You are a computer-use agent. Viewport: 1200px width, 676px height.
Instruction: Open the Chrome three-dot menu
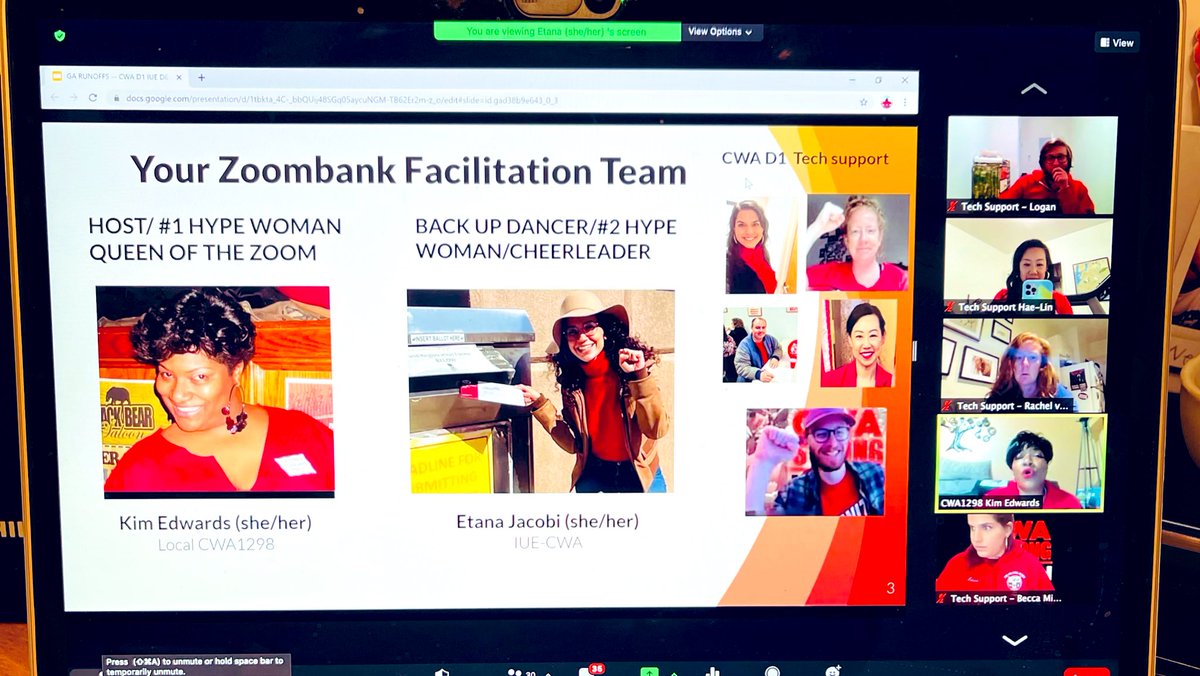click(x=906, y=103)
